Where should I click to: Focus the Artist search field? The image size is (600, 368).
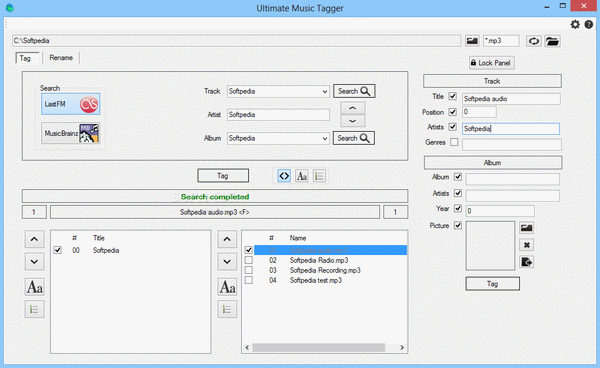click(x=278, y=115)
